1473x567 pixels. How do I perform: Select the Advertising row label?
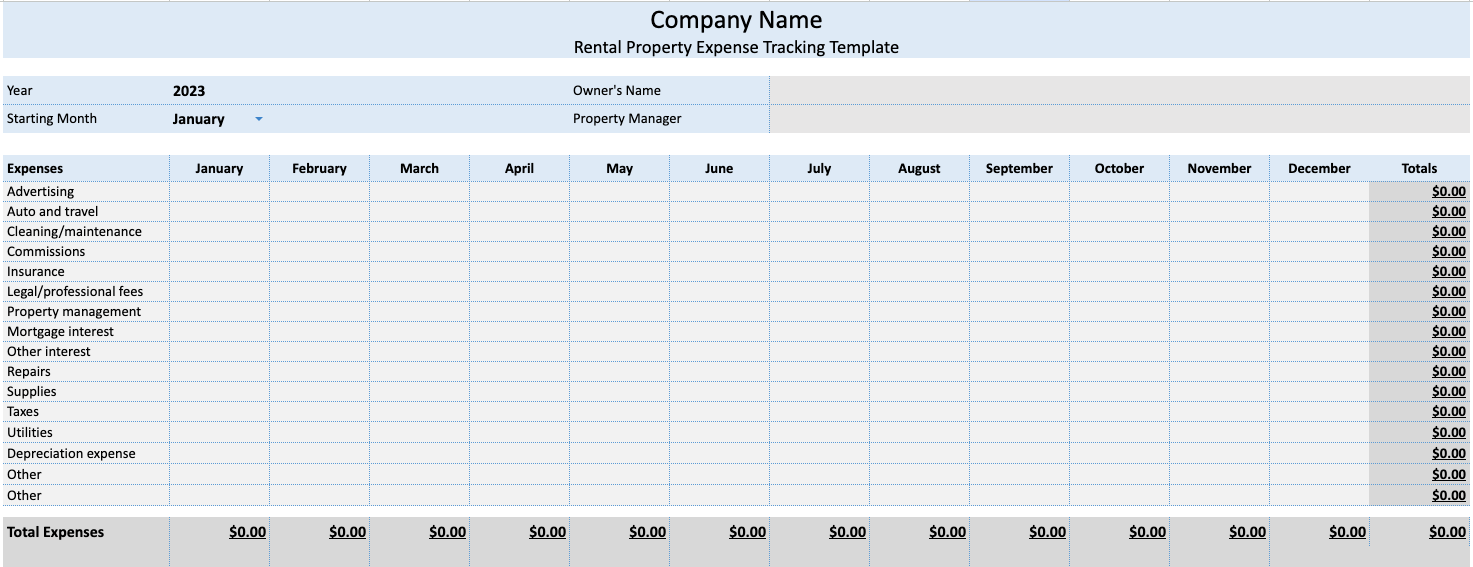click(x=41, y=191)
